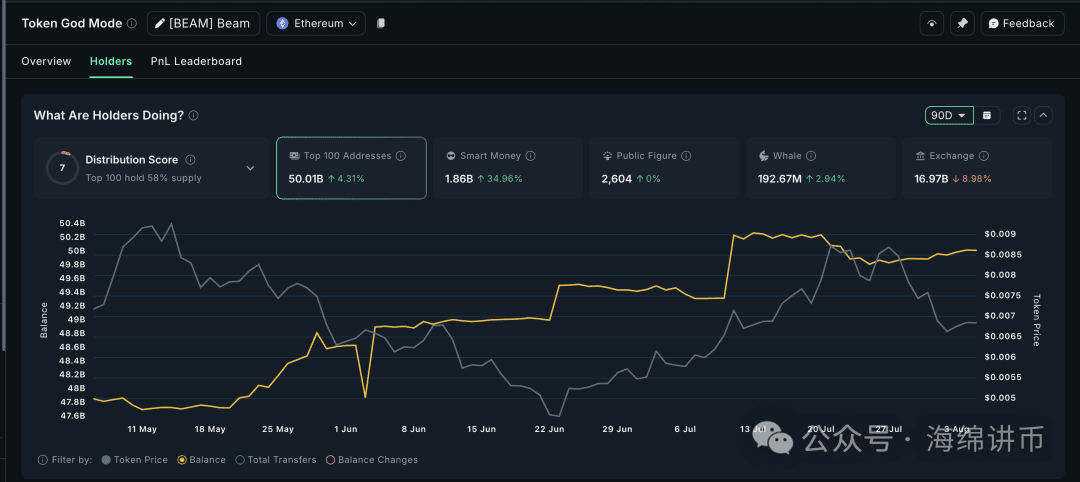Click the Public Figure card's icon
Screen dimensions: 1080x482
pyautogui.click(x=607, y=156)
